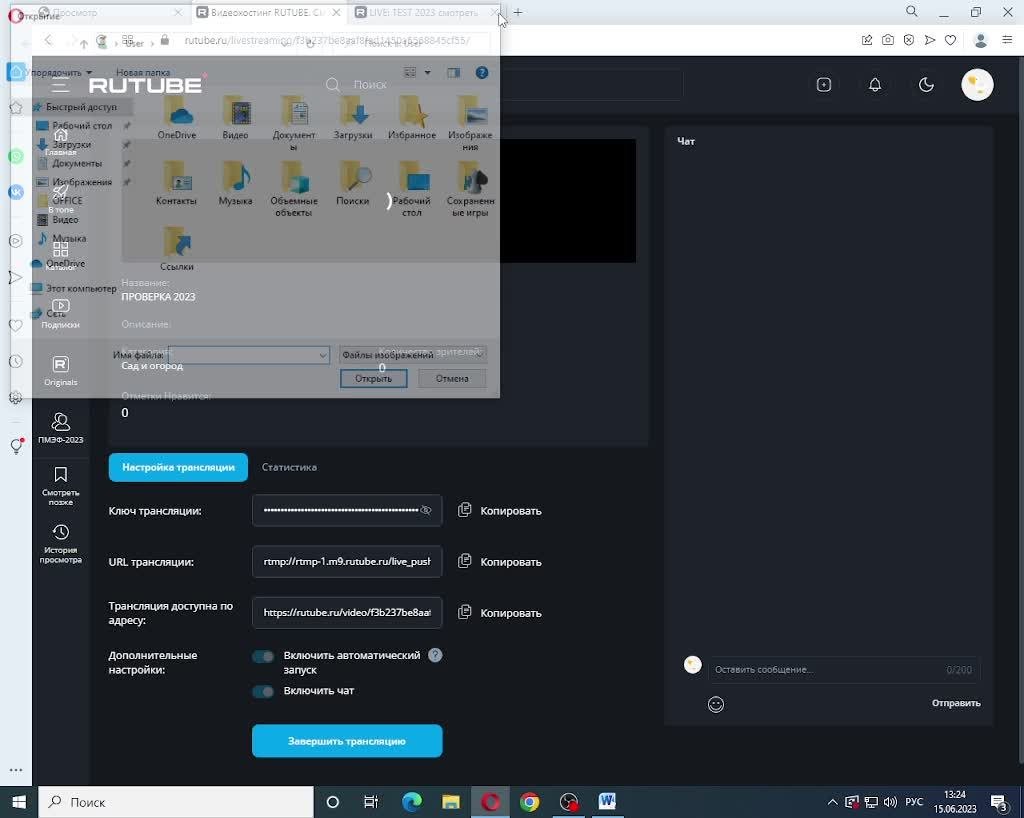Click the Rutube upload video plus icon
1024x818 pixels.
coord(824,85)
